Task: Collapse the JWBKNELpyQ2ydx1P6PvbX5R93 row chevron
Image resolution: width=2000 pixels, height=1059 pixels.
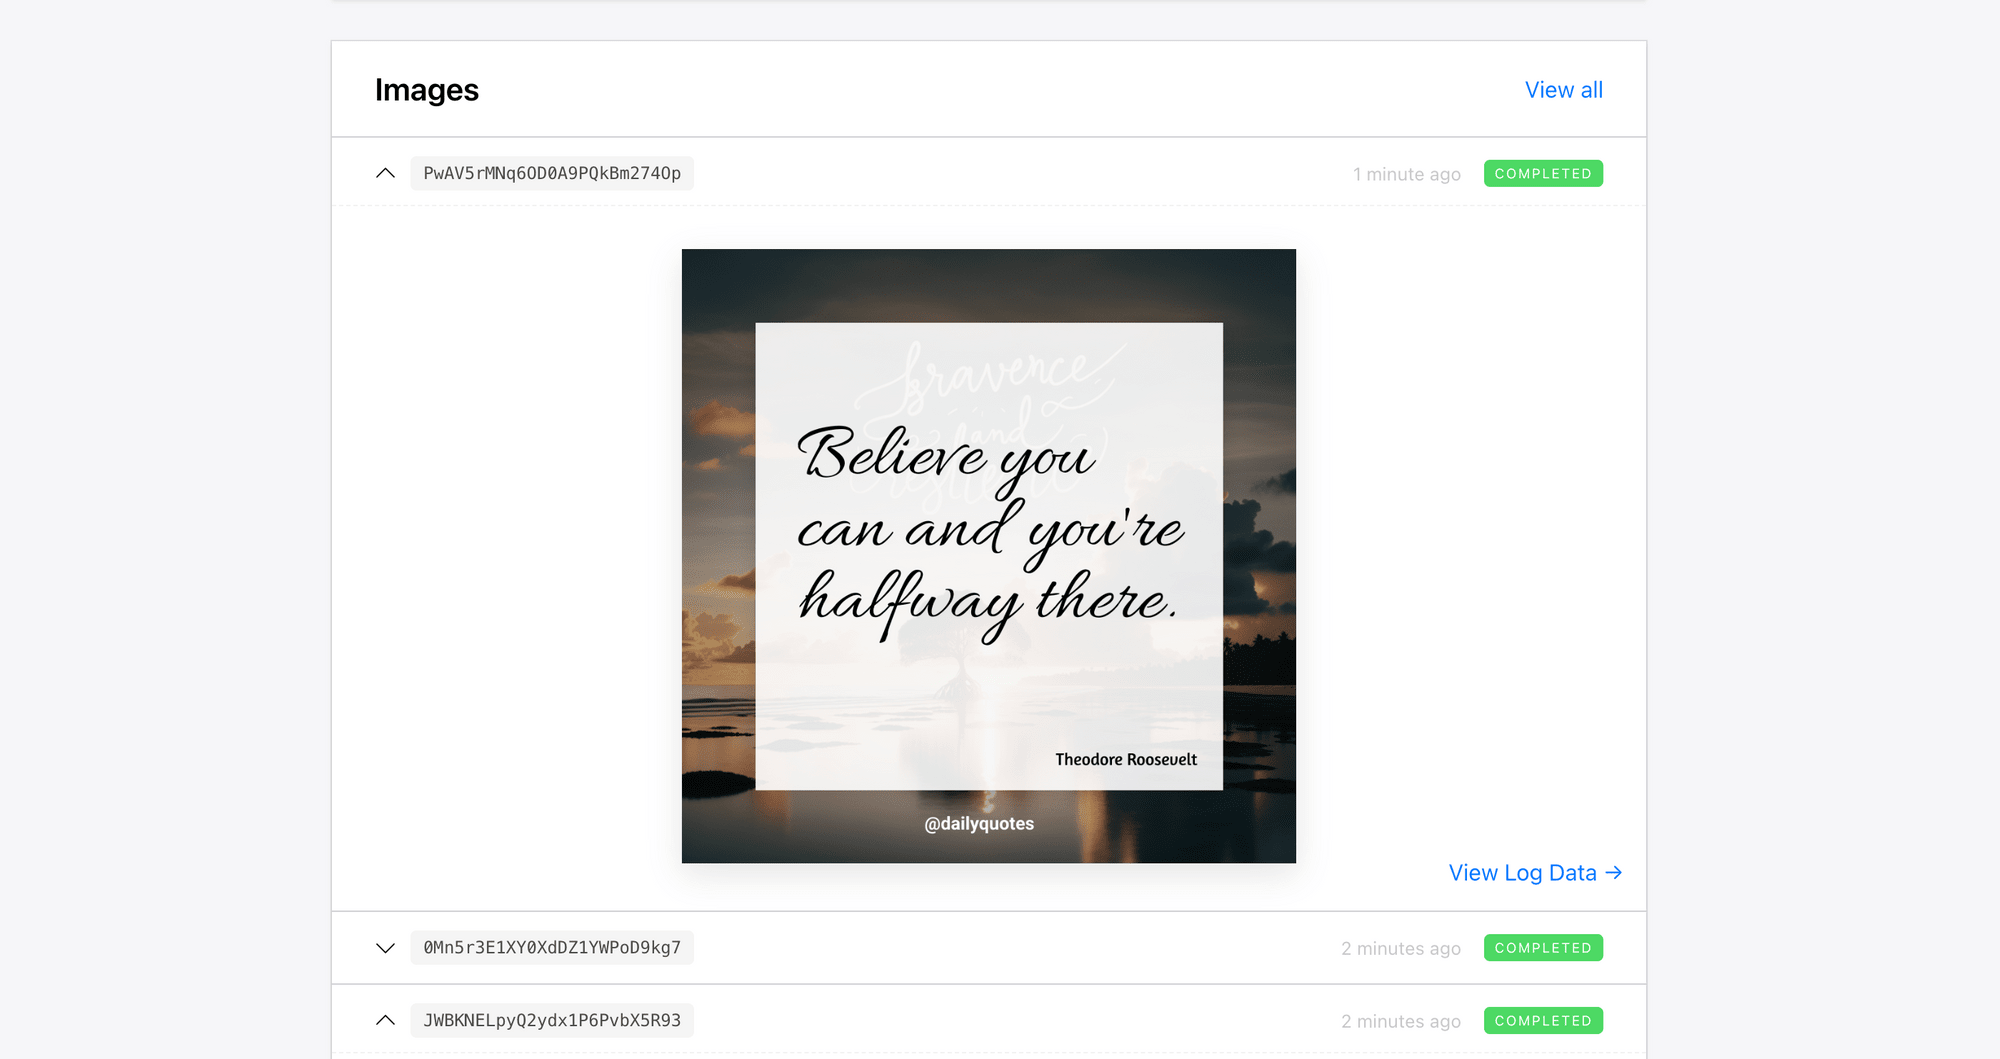Action: point(385,1021)
